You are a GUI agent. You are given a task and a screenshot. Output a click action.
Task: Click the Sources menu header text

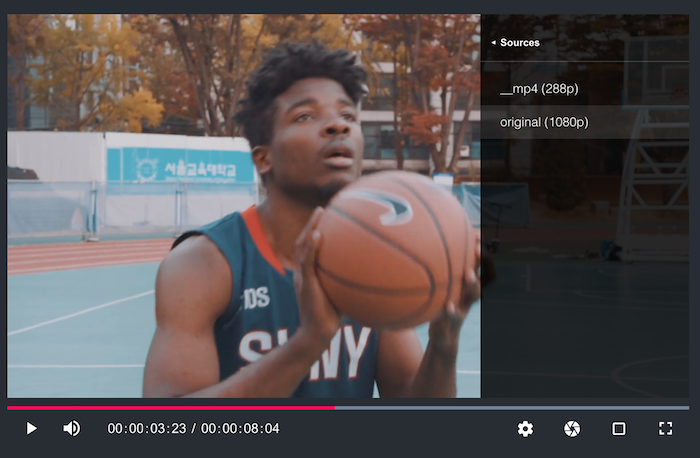click(x=520, y=43)
